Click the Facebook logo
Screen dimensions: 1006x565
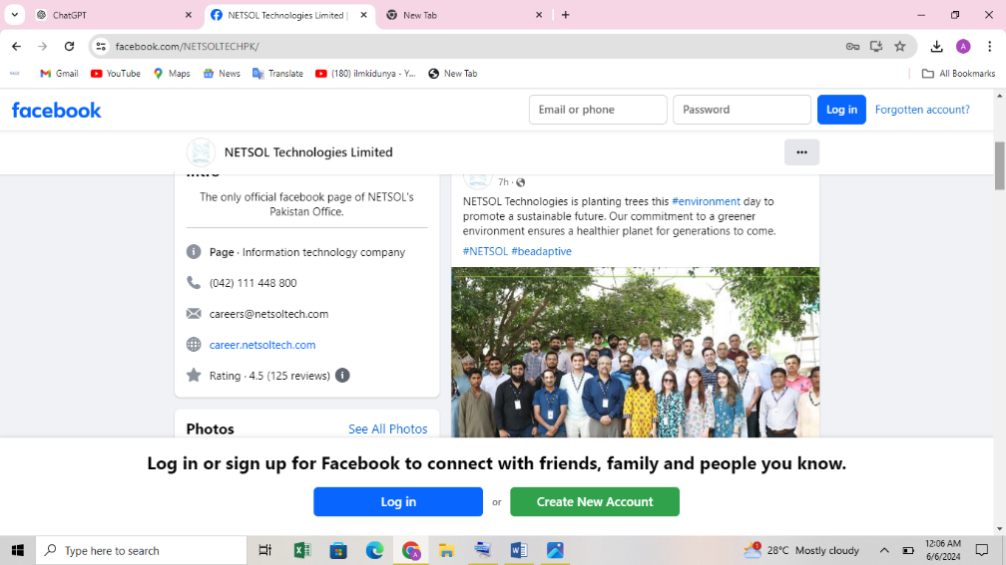tap(56, 110)
